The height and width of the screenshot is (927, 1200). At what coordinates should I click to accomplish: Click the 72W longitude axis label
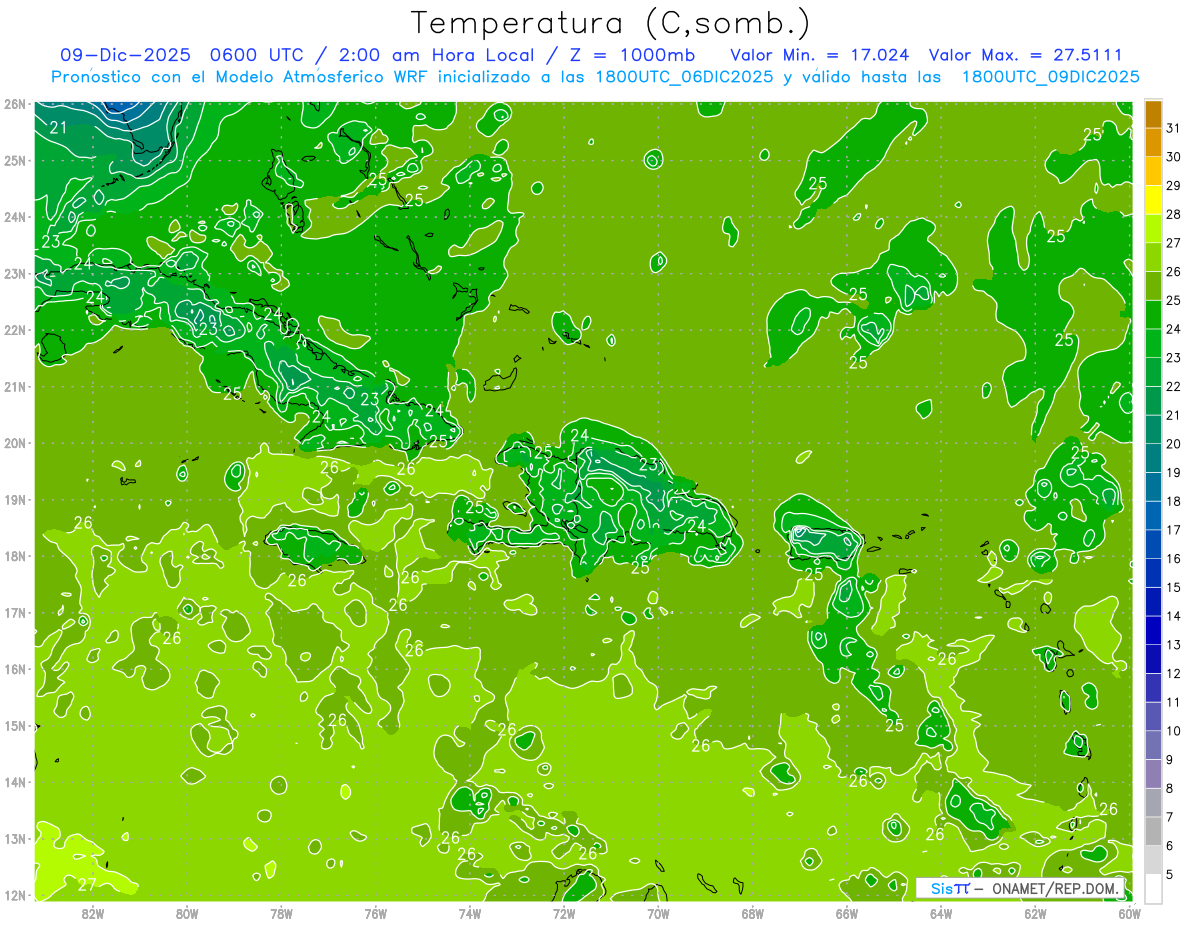tap(564, 913)
